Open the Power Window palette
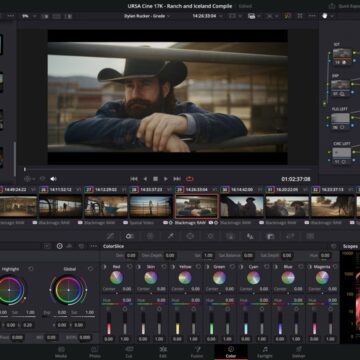This screenshot has height=360, width=360. click(x=190, y=236)
